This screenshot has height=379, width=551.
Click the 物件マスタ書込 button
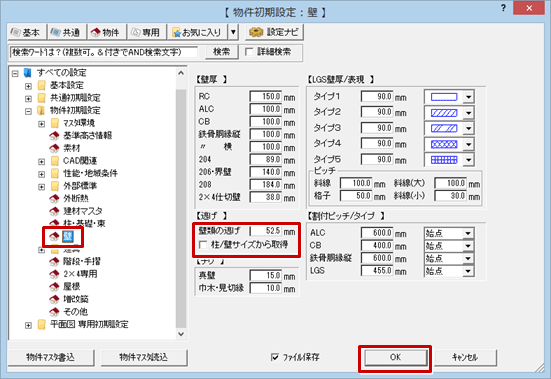click(x=51, y=358)
